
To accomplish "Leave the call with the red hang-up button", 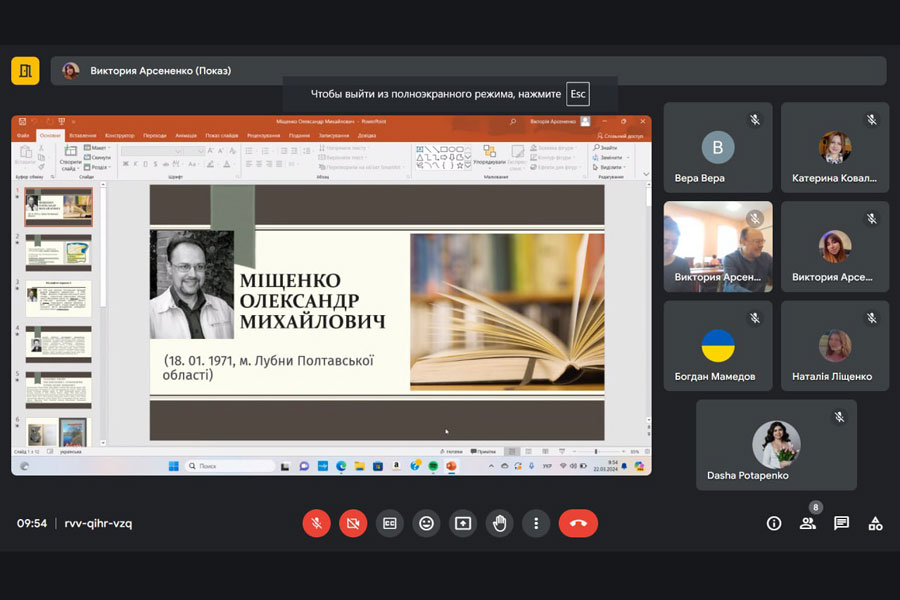I will pyautogui.click(x=578, y=523).
